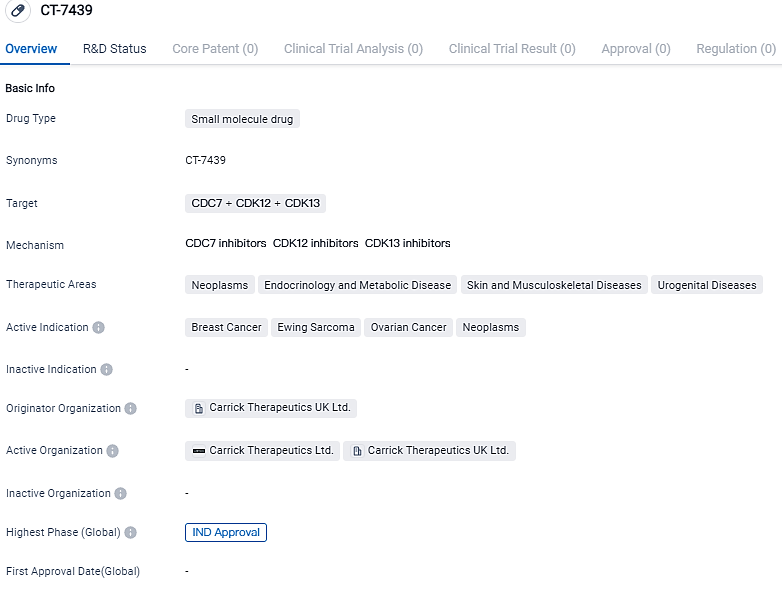The height and width of the screenshot is (596, 782).
Task: Click the CDC7 inhibitors mechanism link
Action: 226,243
